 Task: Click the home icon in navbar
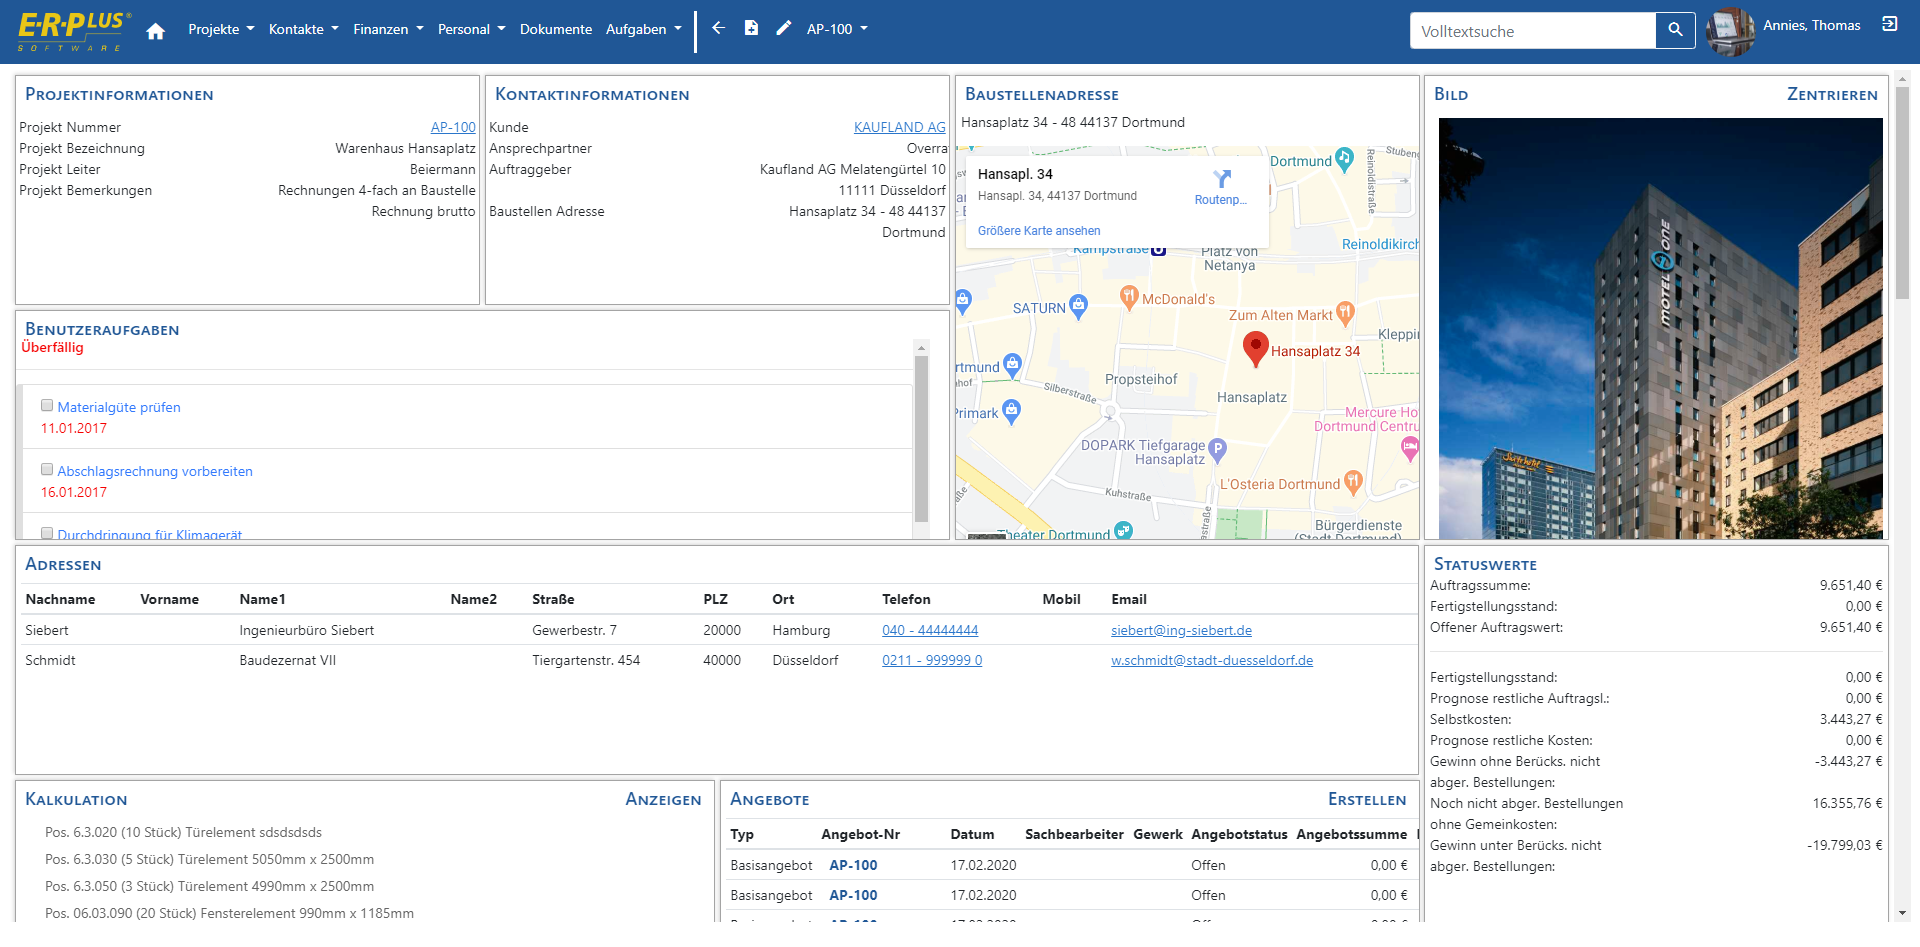155,31
